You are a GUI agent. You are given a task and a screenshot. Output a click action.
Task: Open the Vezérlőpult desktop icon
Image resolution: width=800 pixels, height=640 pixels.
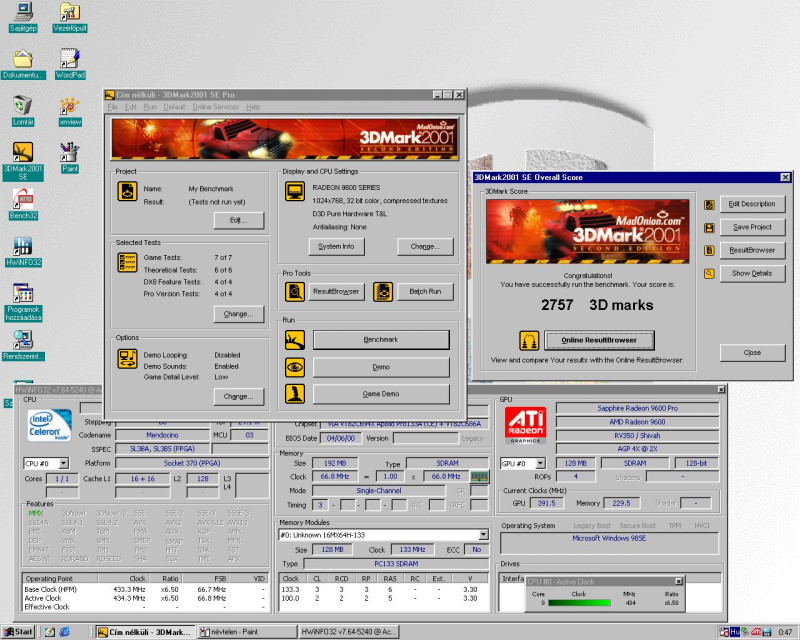[x=70, y=17]
